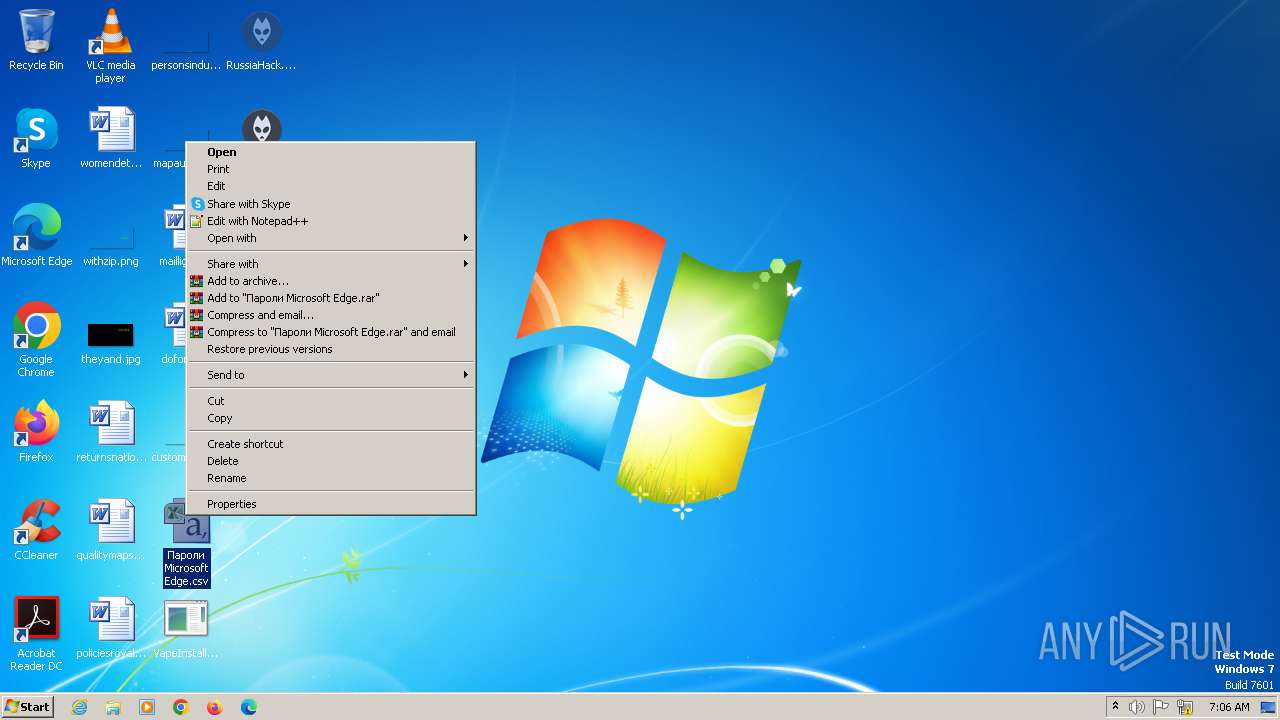Choose Delete in the context menu
Image resolution: width=1280 pixels, height=720 pixels.
(x=331, y=461)
